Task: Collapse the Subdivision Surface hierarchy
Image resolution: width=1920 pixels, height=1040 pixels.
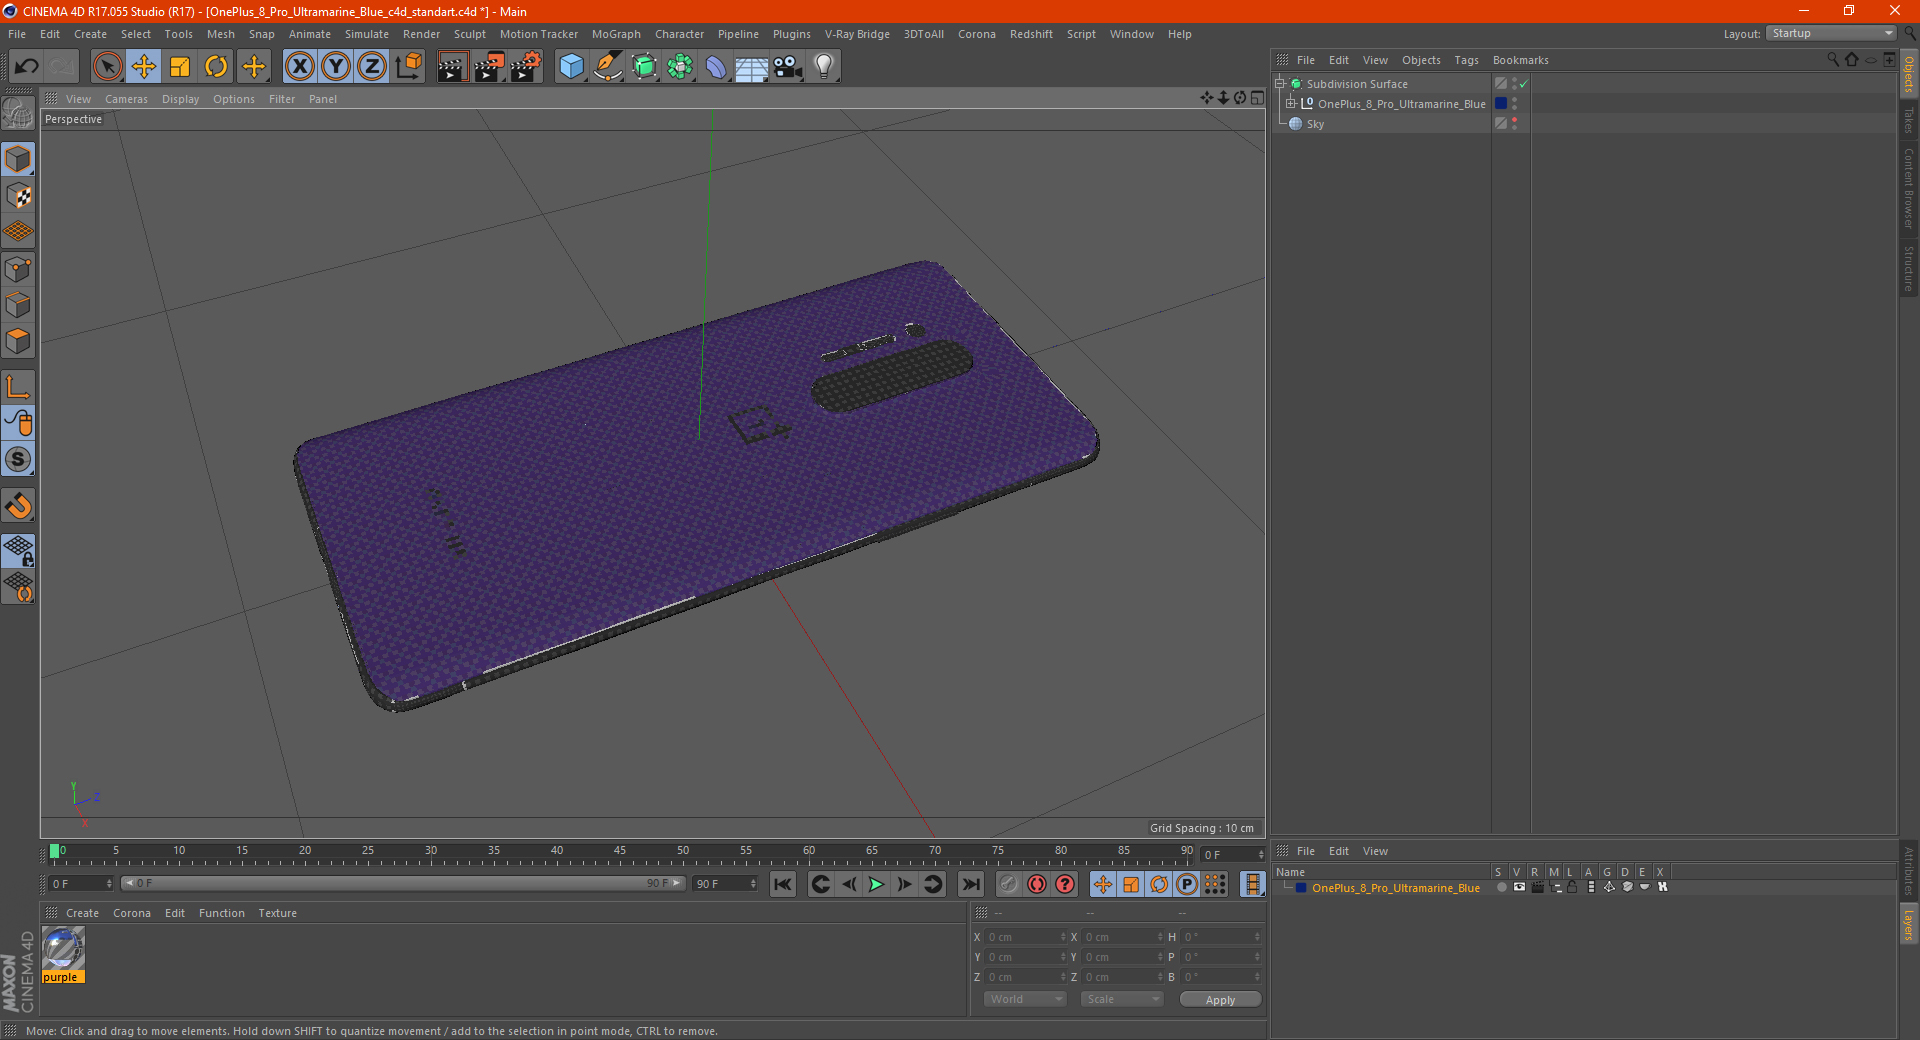Action: click(x=1279, y=84)
